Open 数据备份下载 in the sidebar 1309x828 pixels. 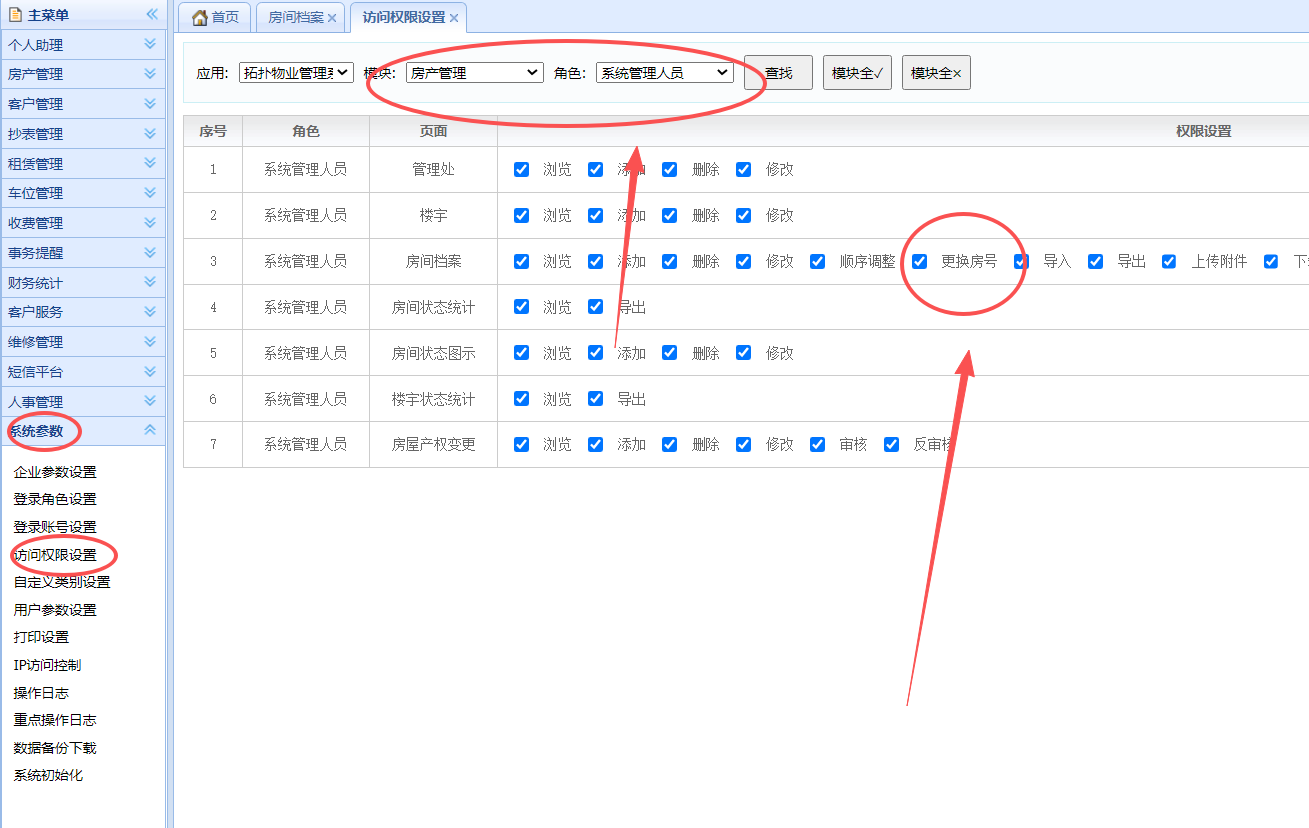(x=55, y=748)
